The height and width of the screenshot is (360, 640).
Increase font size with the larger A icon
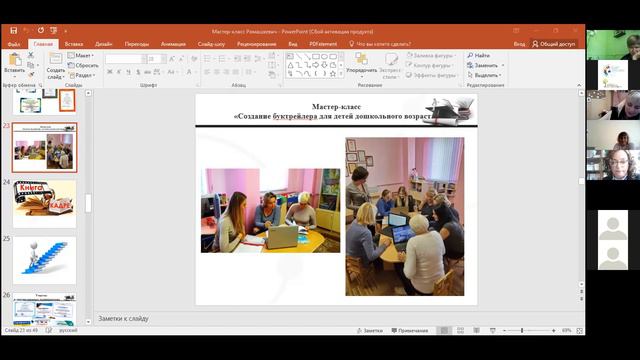tap(172, 59)
